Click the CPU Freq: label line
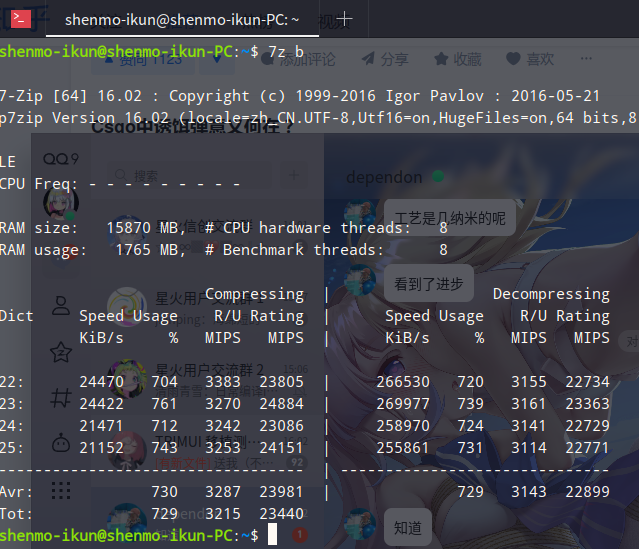Screen dimensions: 639x549 click(x=120, y=184)
